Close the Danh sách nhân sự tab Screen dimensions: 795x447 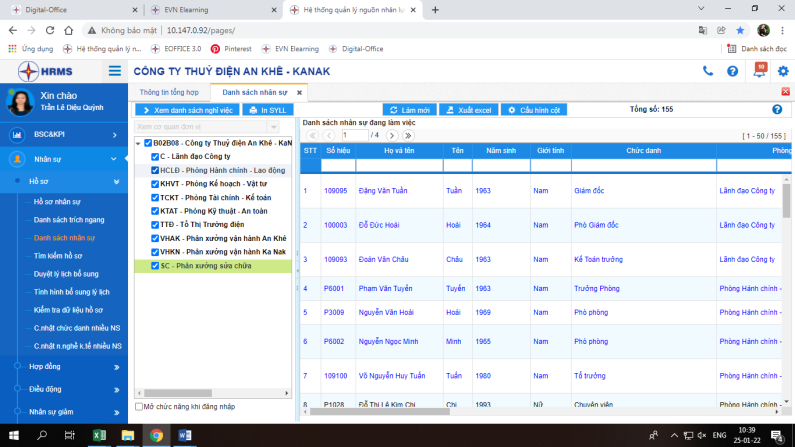click(311, 92)
